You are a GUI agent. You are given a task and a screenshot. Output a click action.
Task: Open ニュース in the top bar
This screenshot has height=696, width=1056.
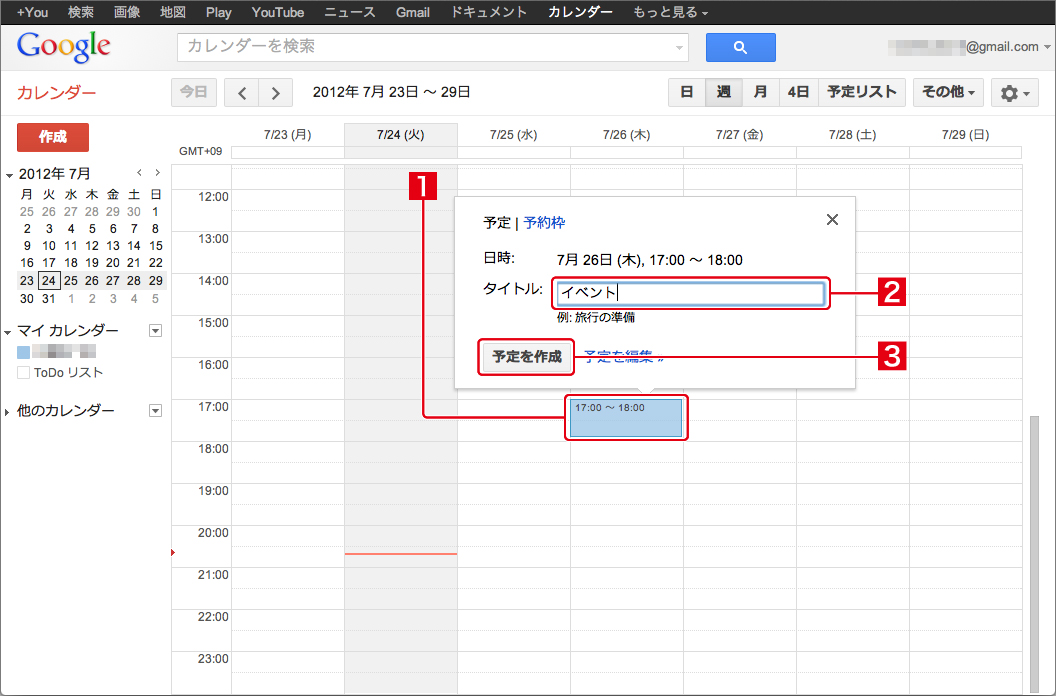pyautogui.click(x=350, y=12)
